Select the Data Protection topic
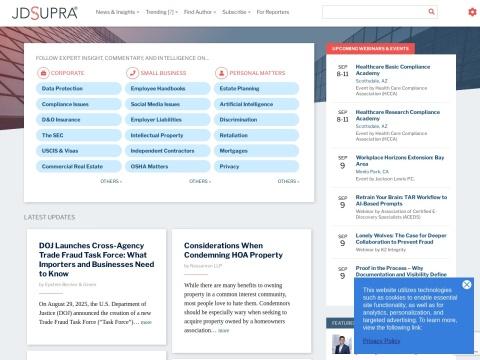The height and width of the screenshot is (360, 480). (79, 89)
